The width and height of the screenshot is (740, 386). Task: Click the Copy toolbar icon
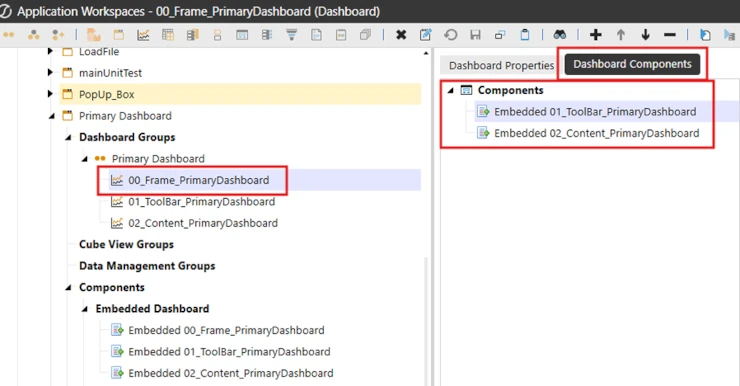(500, 35)
